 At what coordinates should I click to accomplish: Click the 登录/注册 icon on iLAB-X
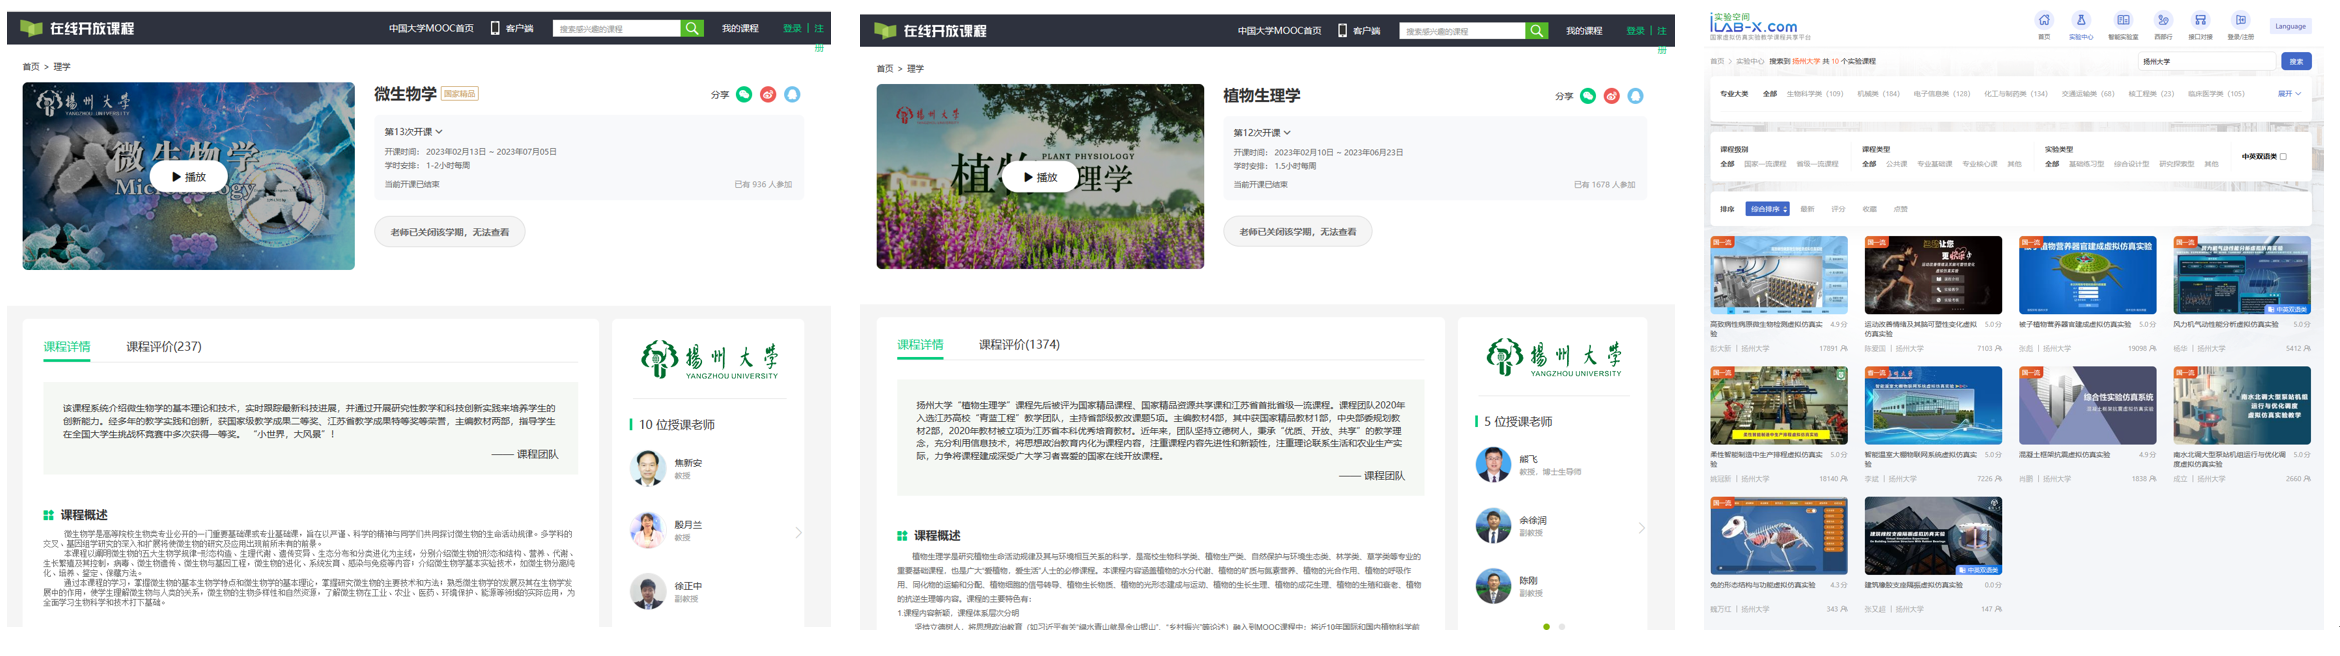coord(2241,21)
